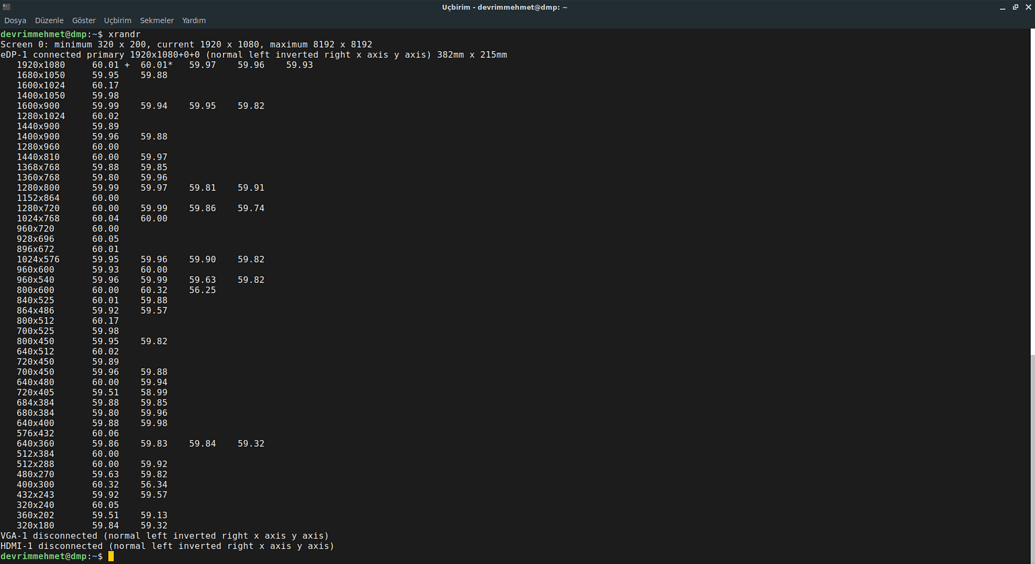The image size is (1035, 564).
Task: Restore the terminal window size
Action: pos(1015,7)
